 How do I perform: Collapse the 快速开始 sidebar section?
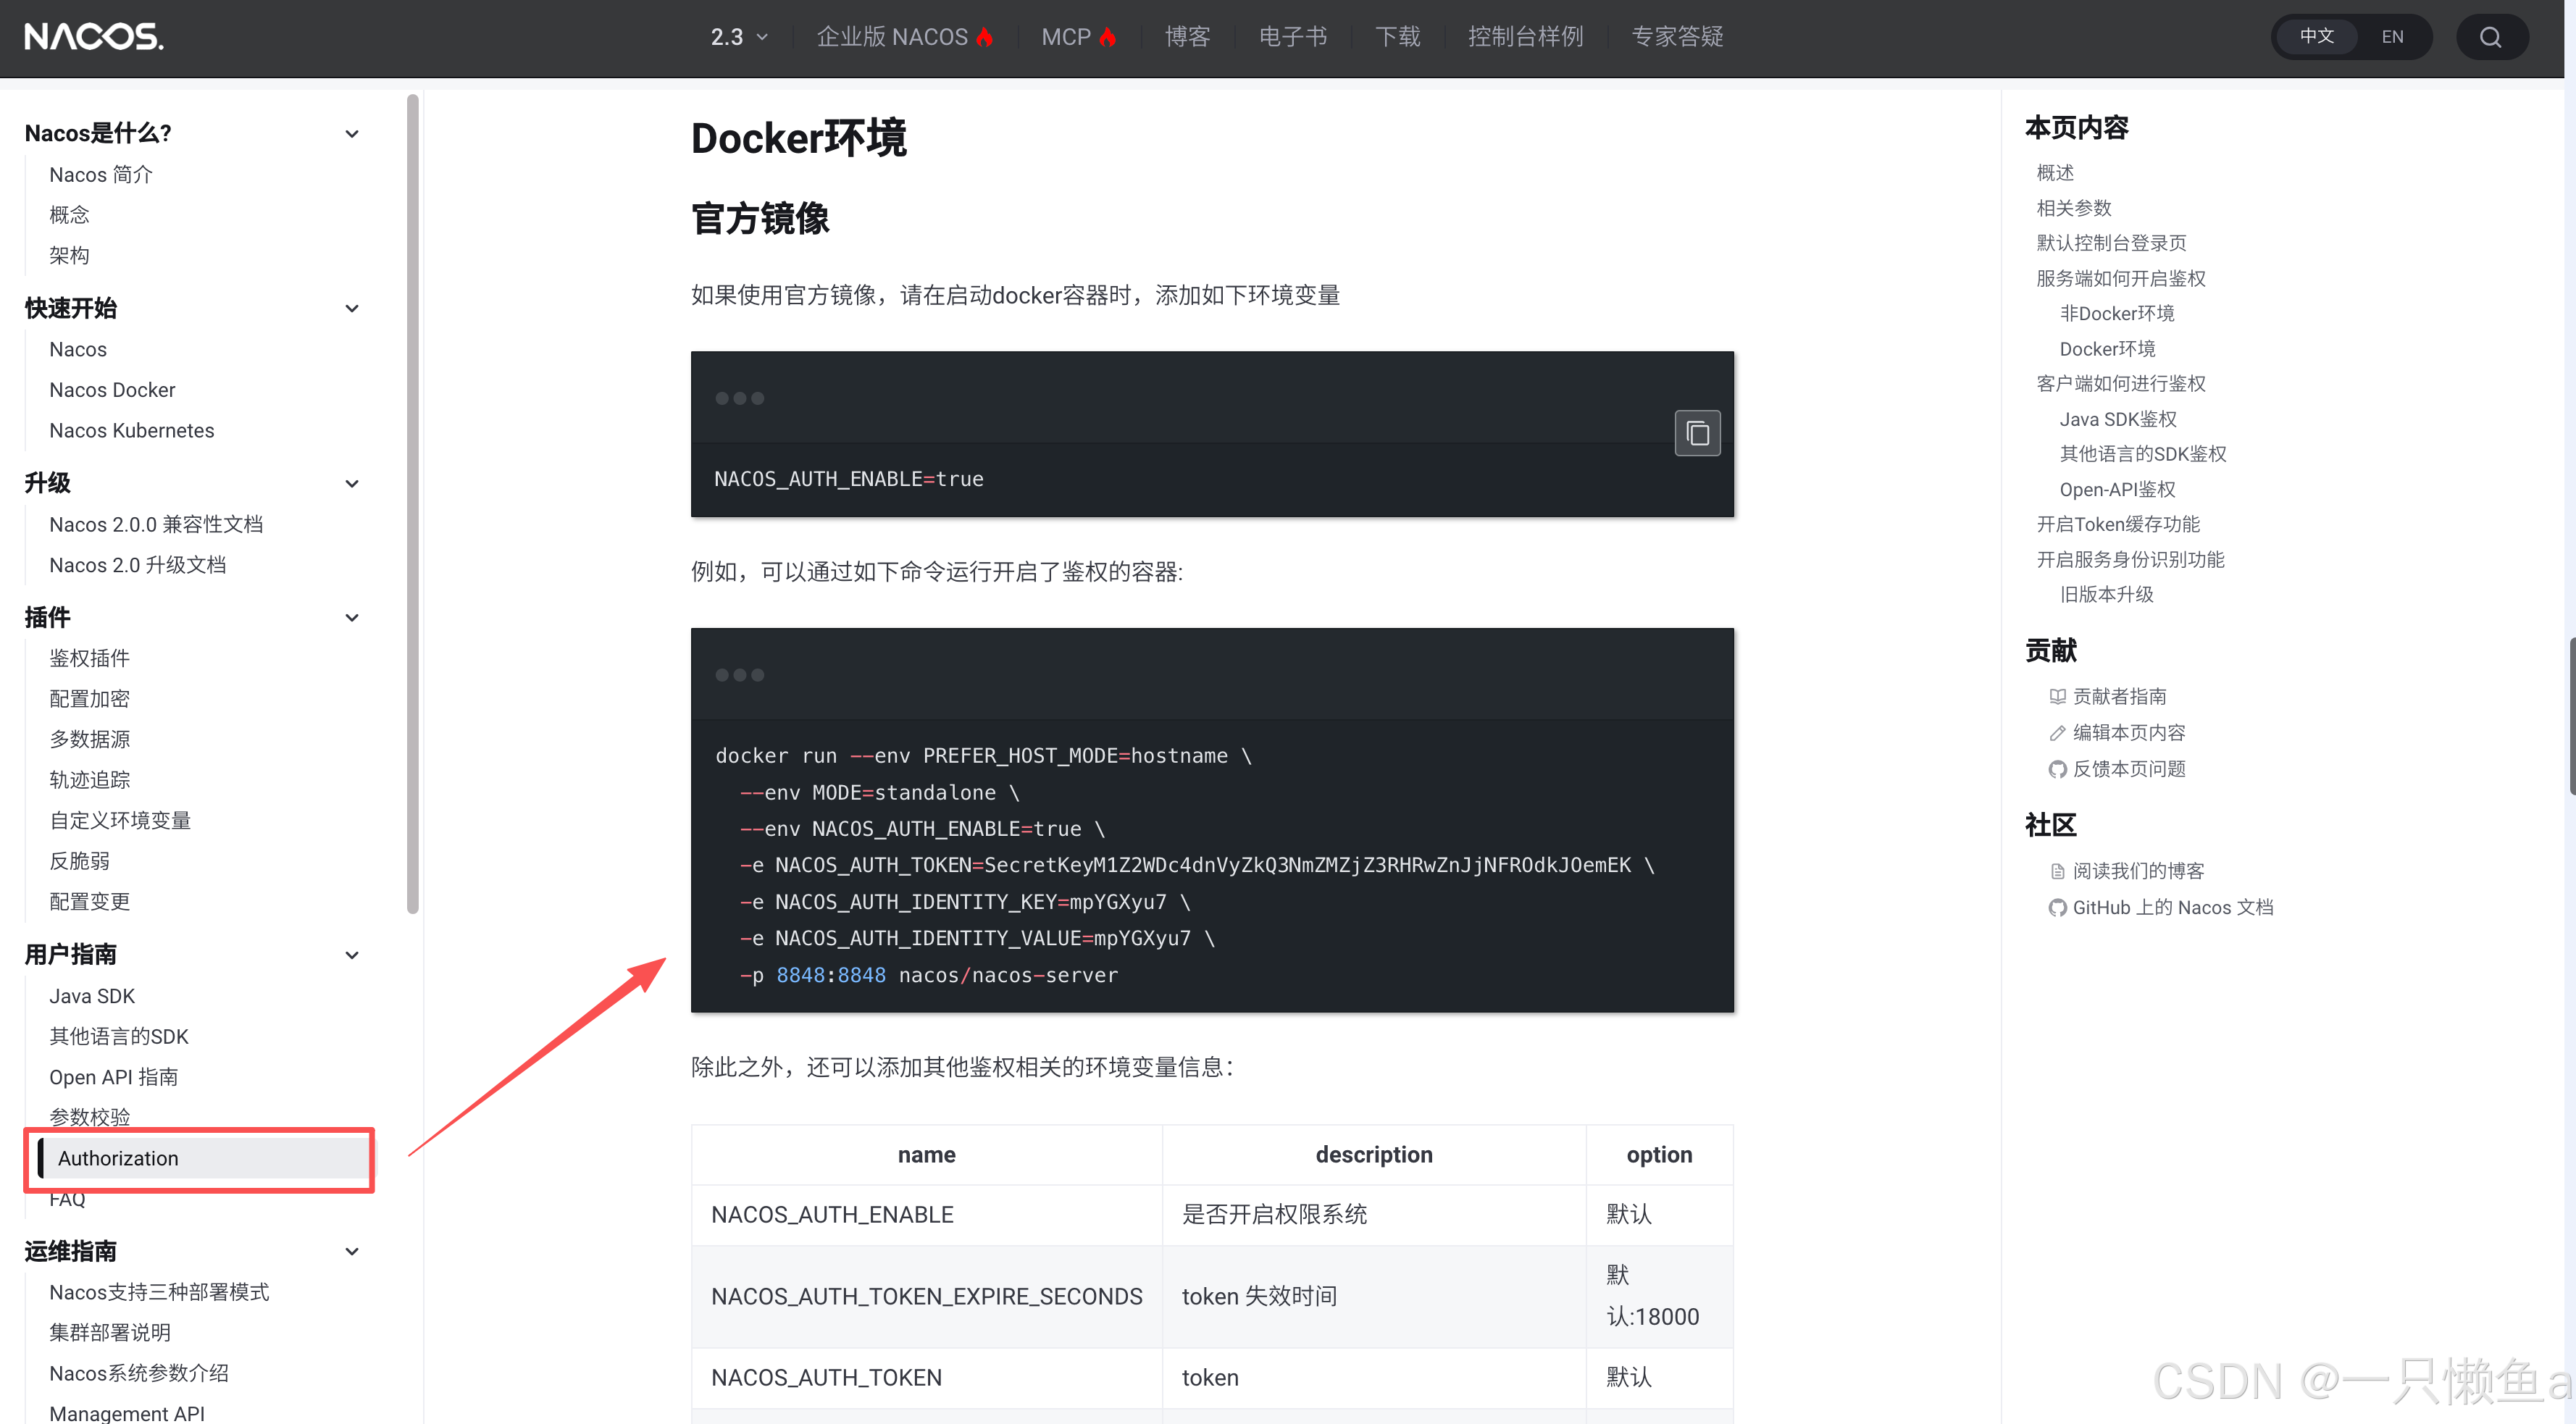pos(352,308)
